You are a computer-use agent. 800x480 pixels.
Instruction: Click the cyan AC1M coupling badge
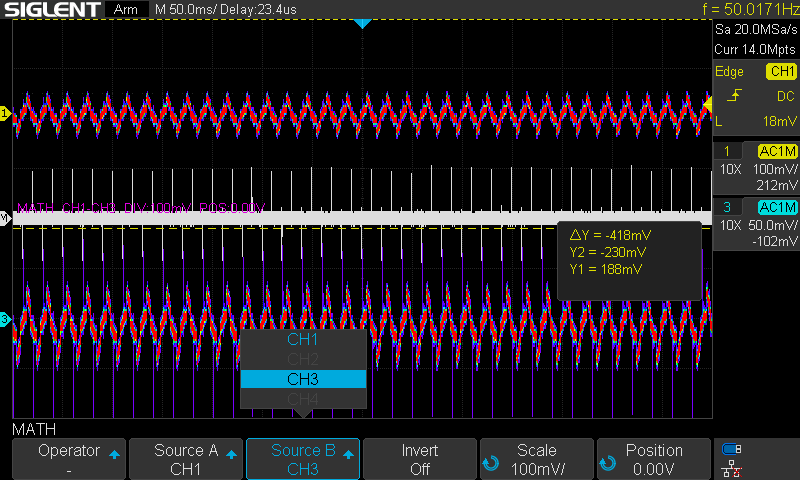pyautogui.click(x=777, y=207)
